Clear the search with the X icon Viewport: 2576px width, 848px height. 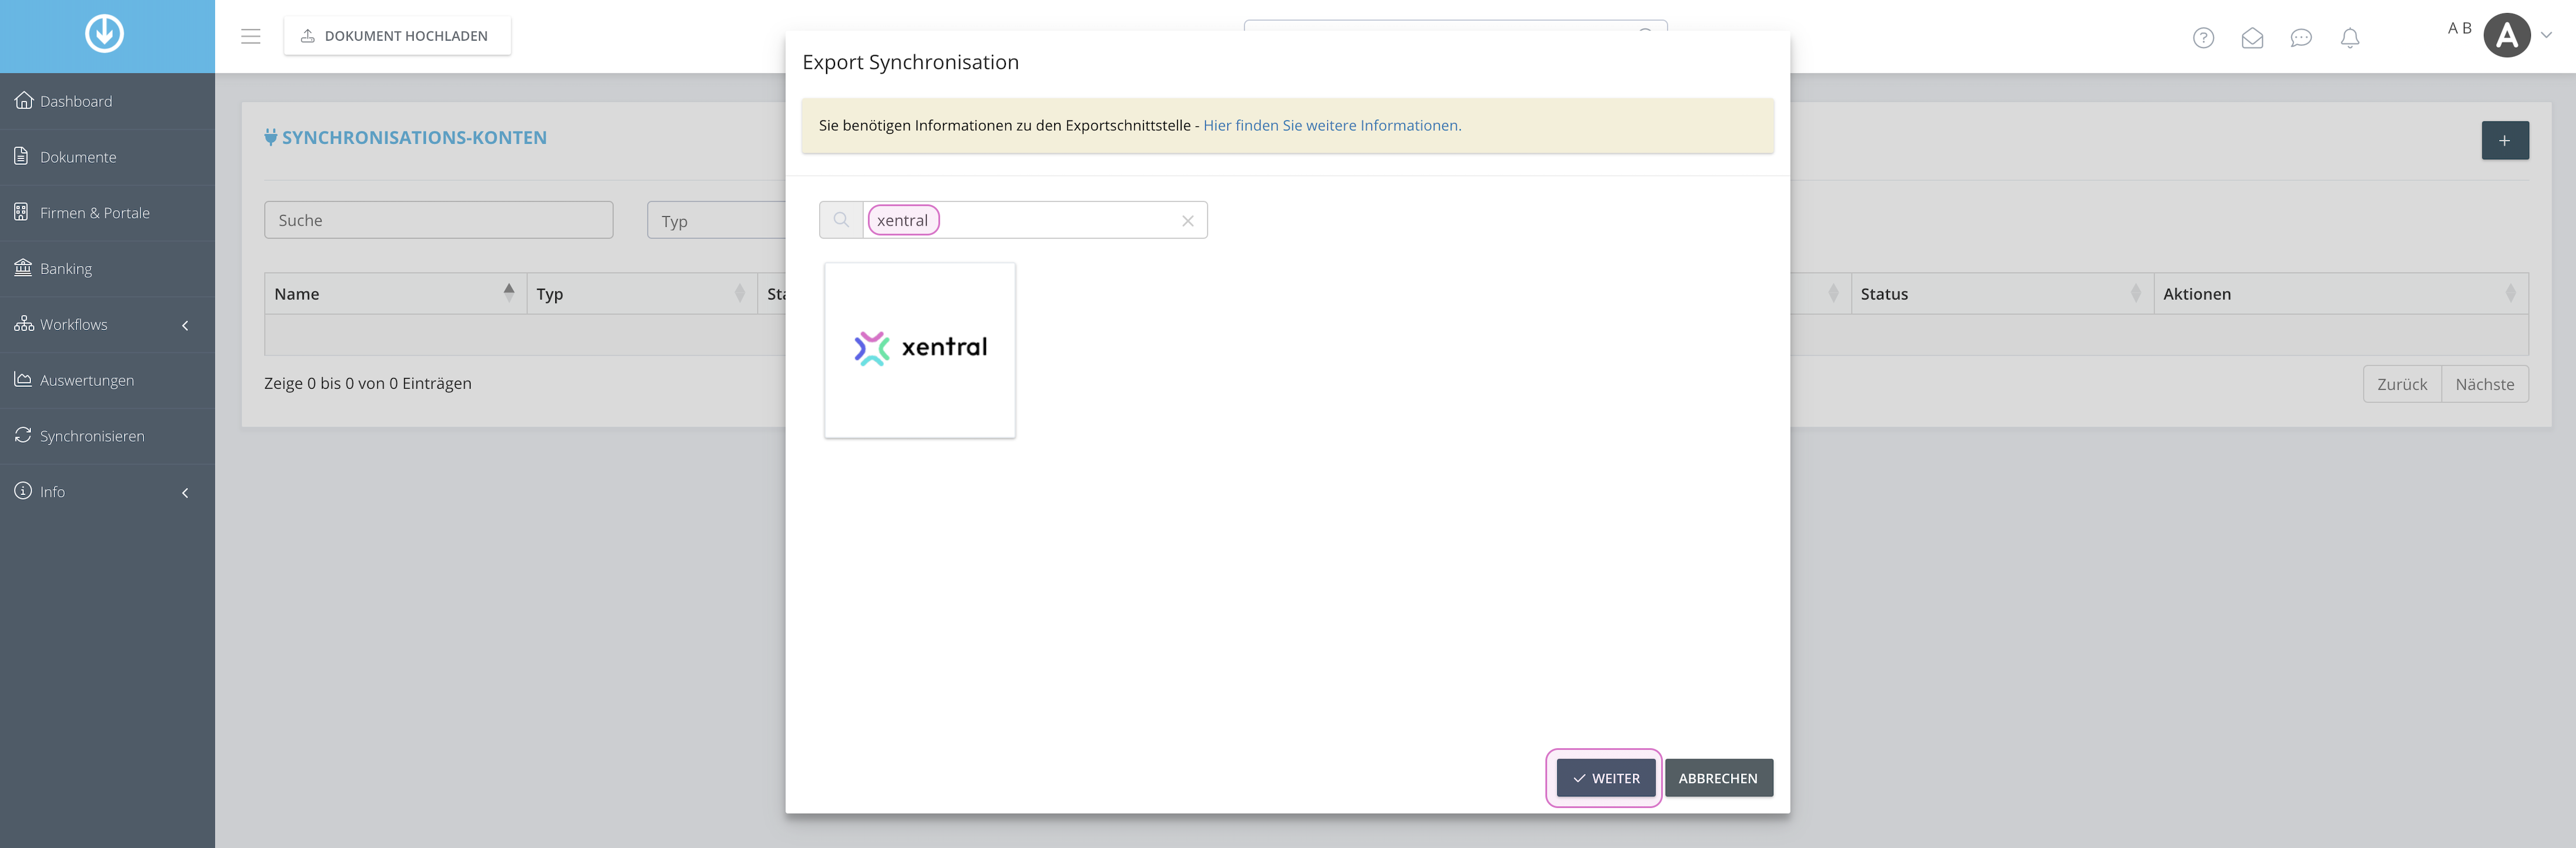click(x=1188, y=221)
